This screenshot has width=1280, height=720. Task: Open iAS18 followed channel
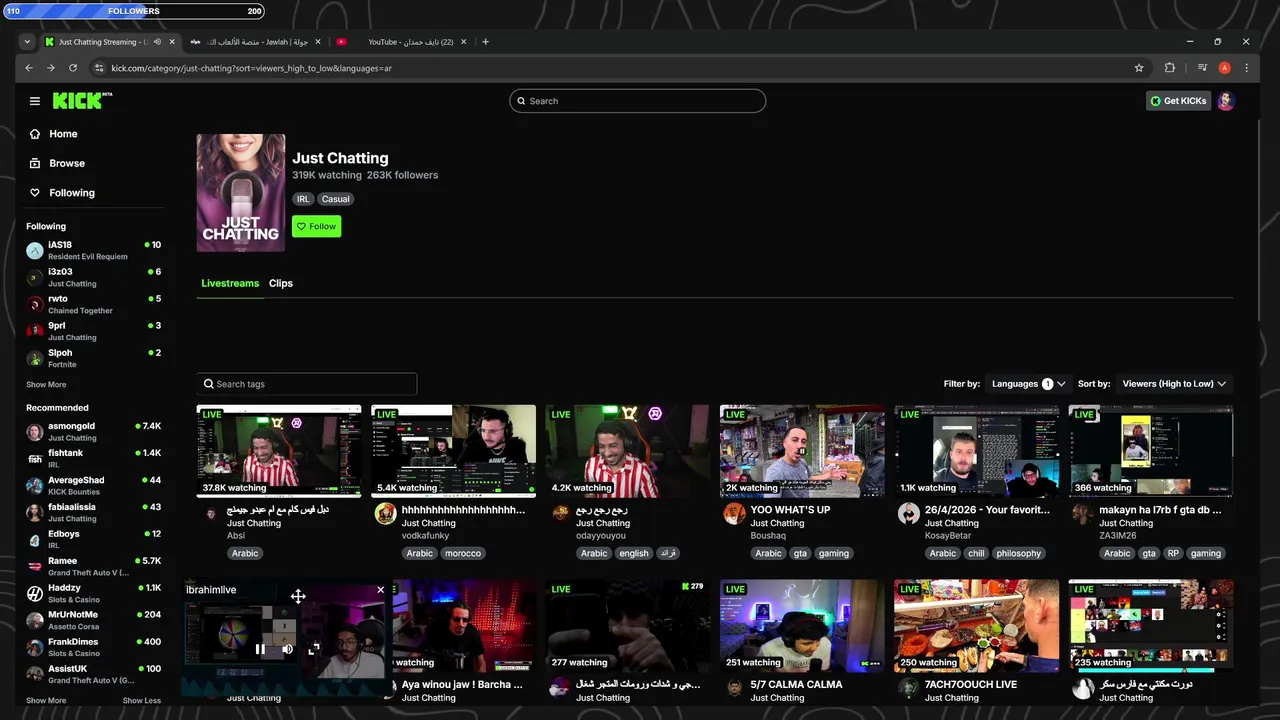pyautogui.click(x=93, y=250)
